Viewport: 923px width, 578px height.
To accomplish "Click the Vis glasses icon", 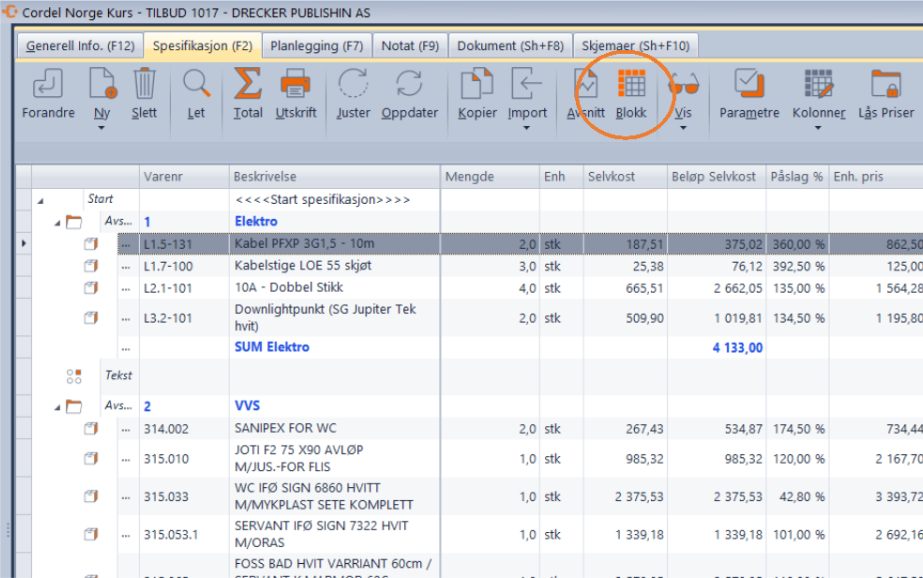I will pyautogui.click(x=683, y=84).
